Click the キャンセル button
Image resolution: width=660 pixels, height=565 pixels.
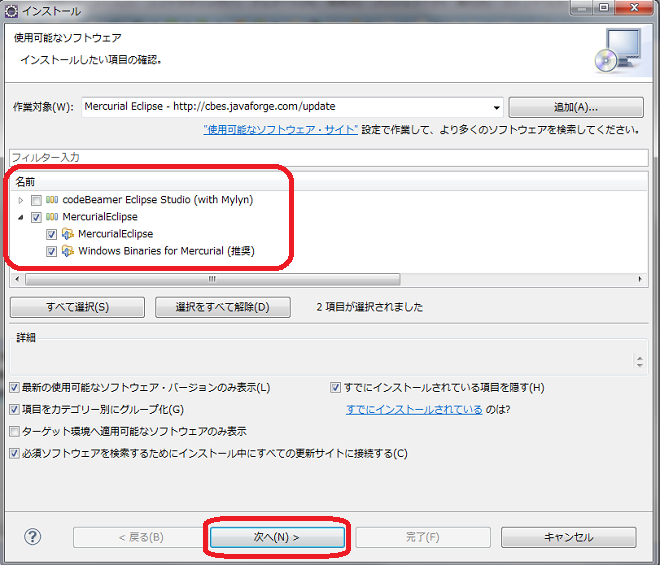(x=569, y=537)
